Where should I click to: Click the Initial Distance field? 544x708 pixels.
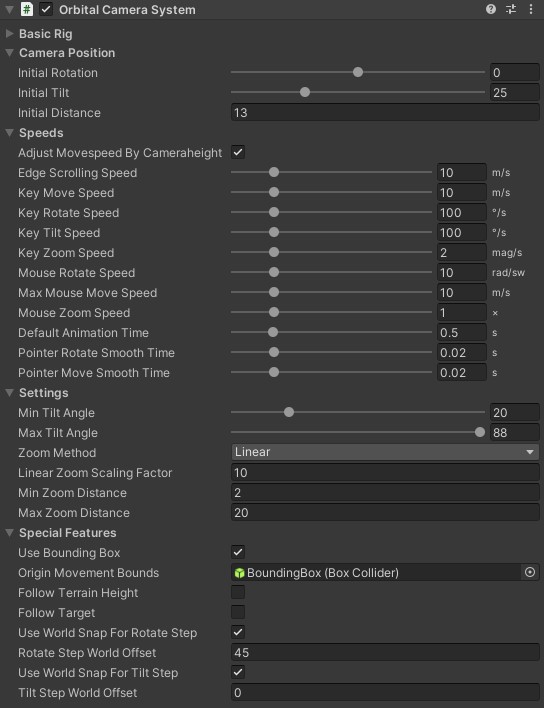point(385,112)
